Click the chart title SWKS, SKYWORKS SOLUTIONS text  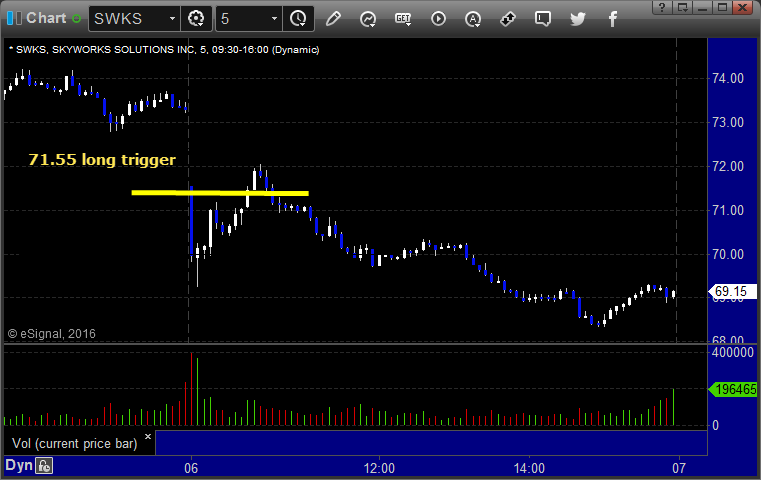pyautogui.click(x=165, y=50)
